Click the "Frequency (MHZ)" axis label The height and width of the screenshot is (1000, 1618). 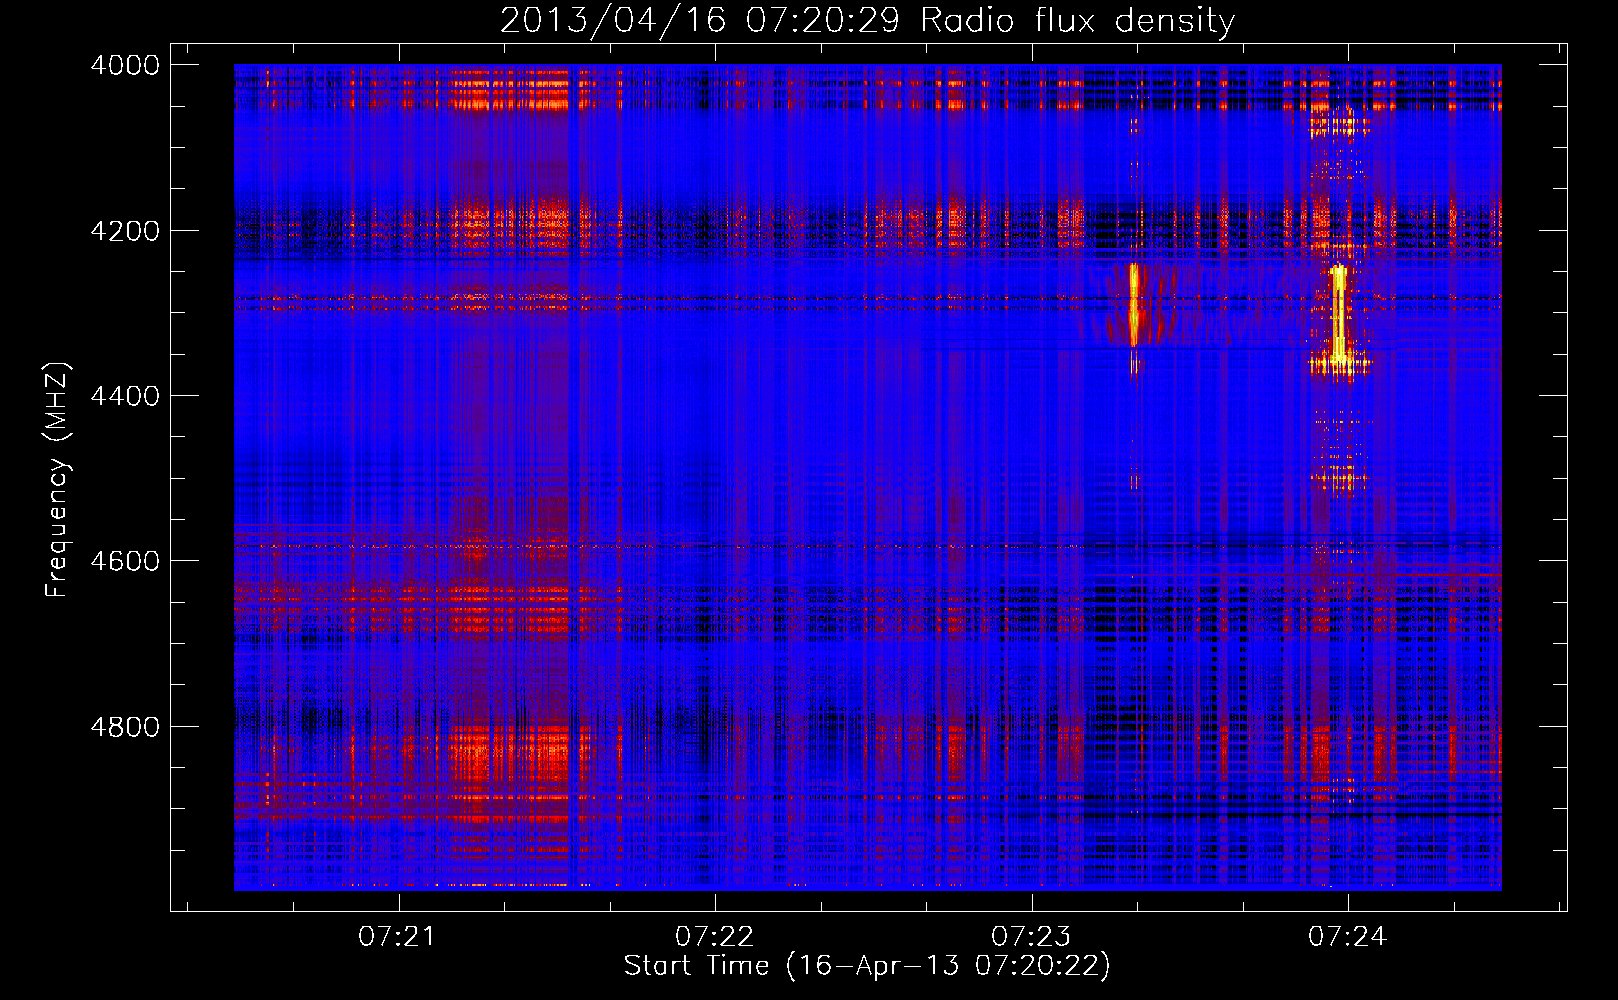click(58, 480)
